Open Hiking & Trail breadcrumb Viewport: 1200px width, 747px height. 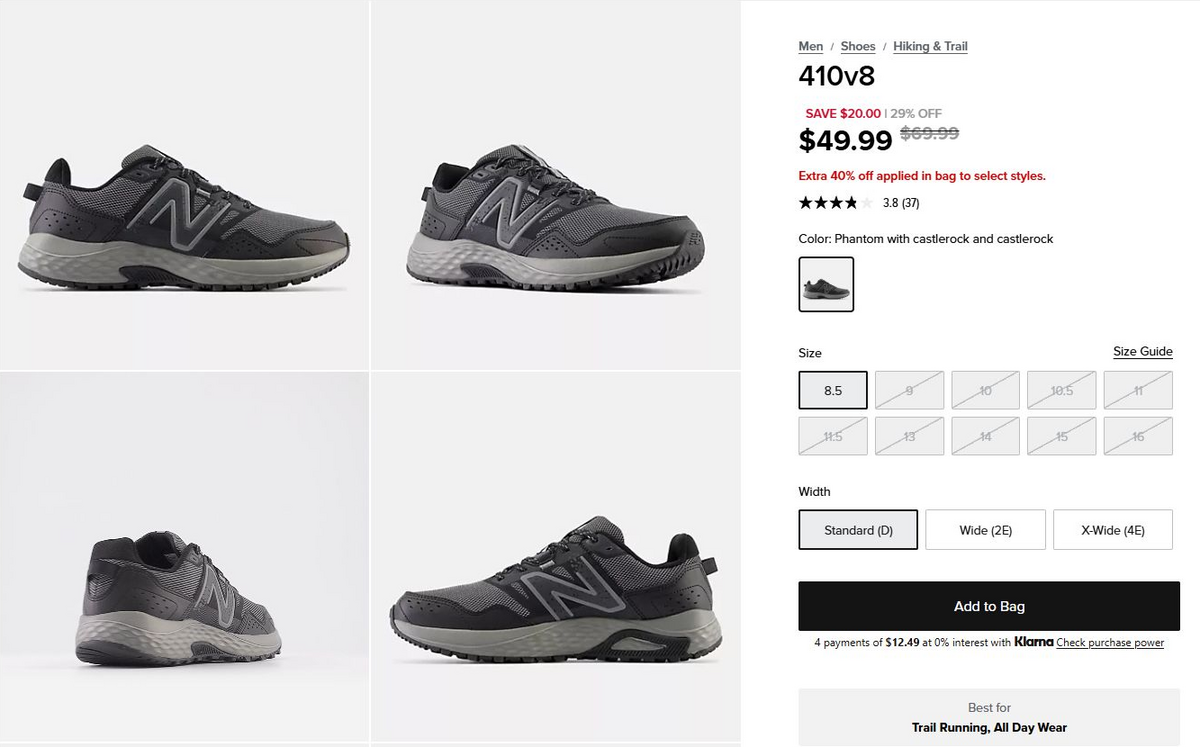[930, 46]
